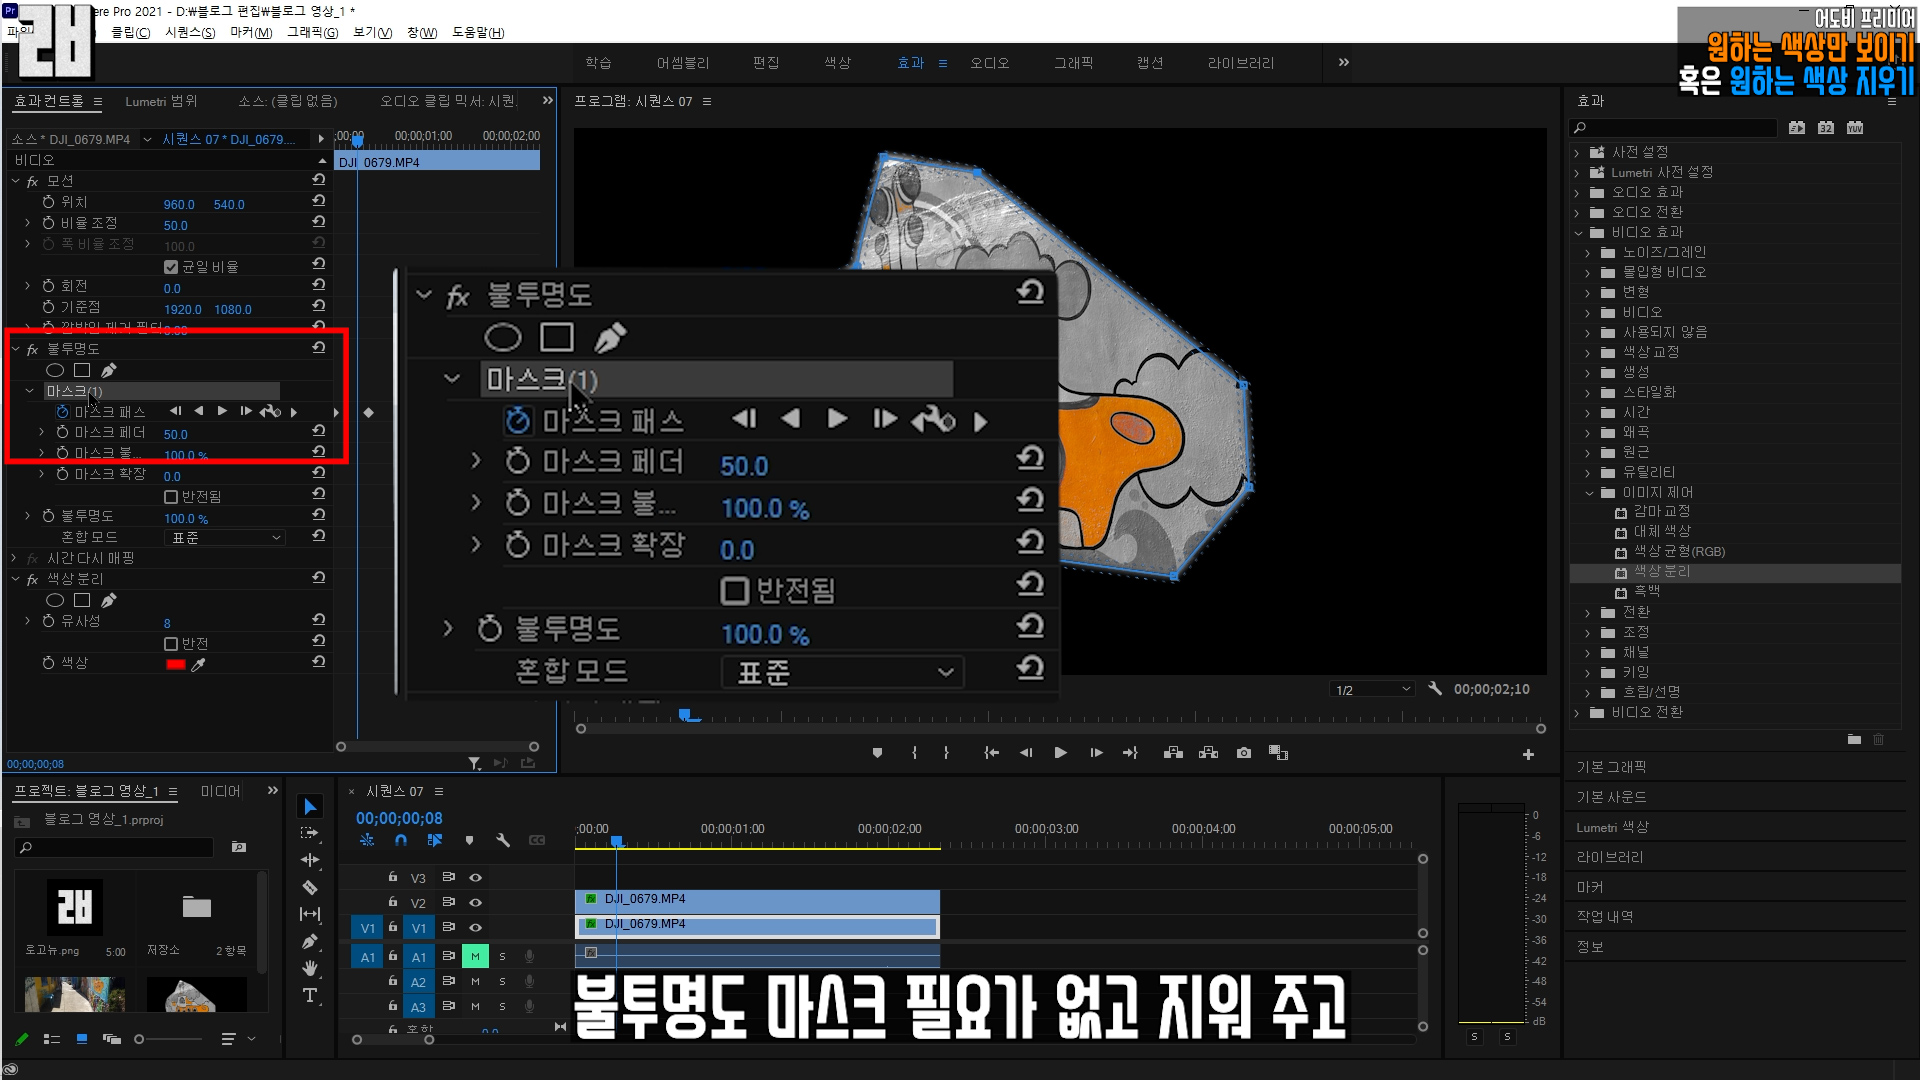Toggle V2 track visibility eye
Image resolution: width=1920 pixels, height=1080 pixels.
pos(476,903)
